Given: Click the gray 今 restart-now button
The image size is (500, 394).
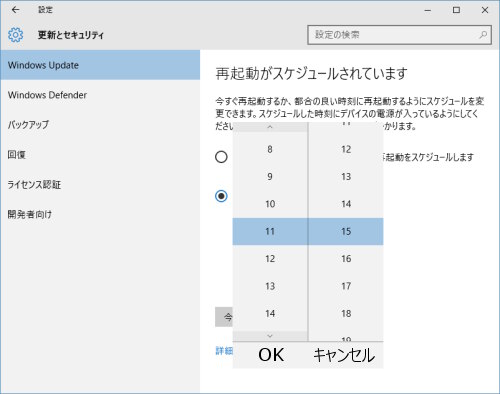Looking at the screenshot, I should [224, 317].
